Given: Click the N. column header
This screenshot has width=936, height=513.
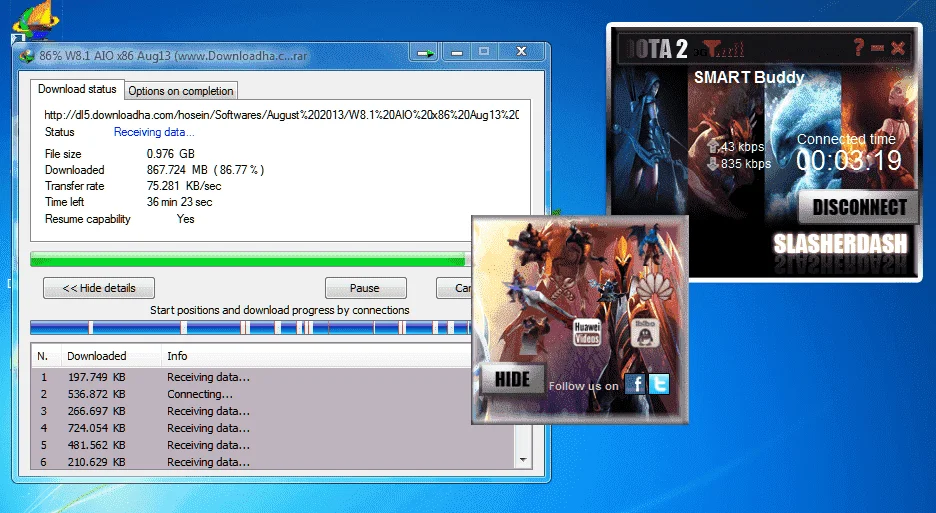Looking at the screenshot, I should tap(46, 356).
